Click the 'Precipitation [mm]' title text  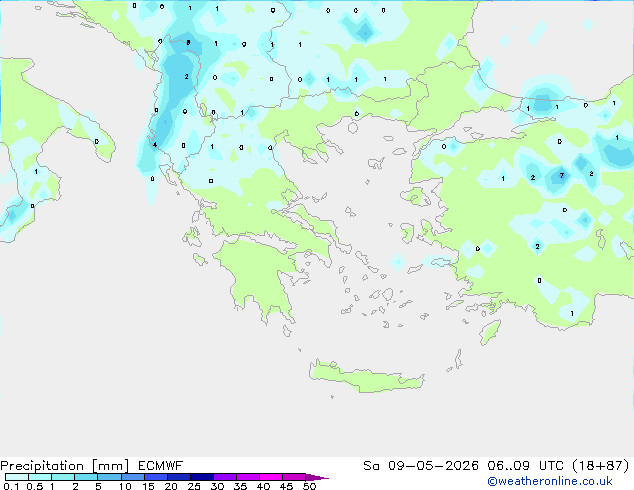pyautogui.click(x=65, y=466)
